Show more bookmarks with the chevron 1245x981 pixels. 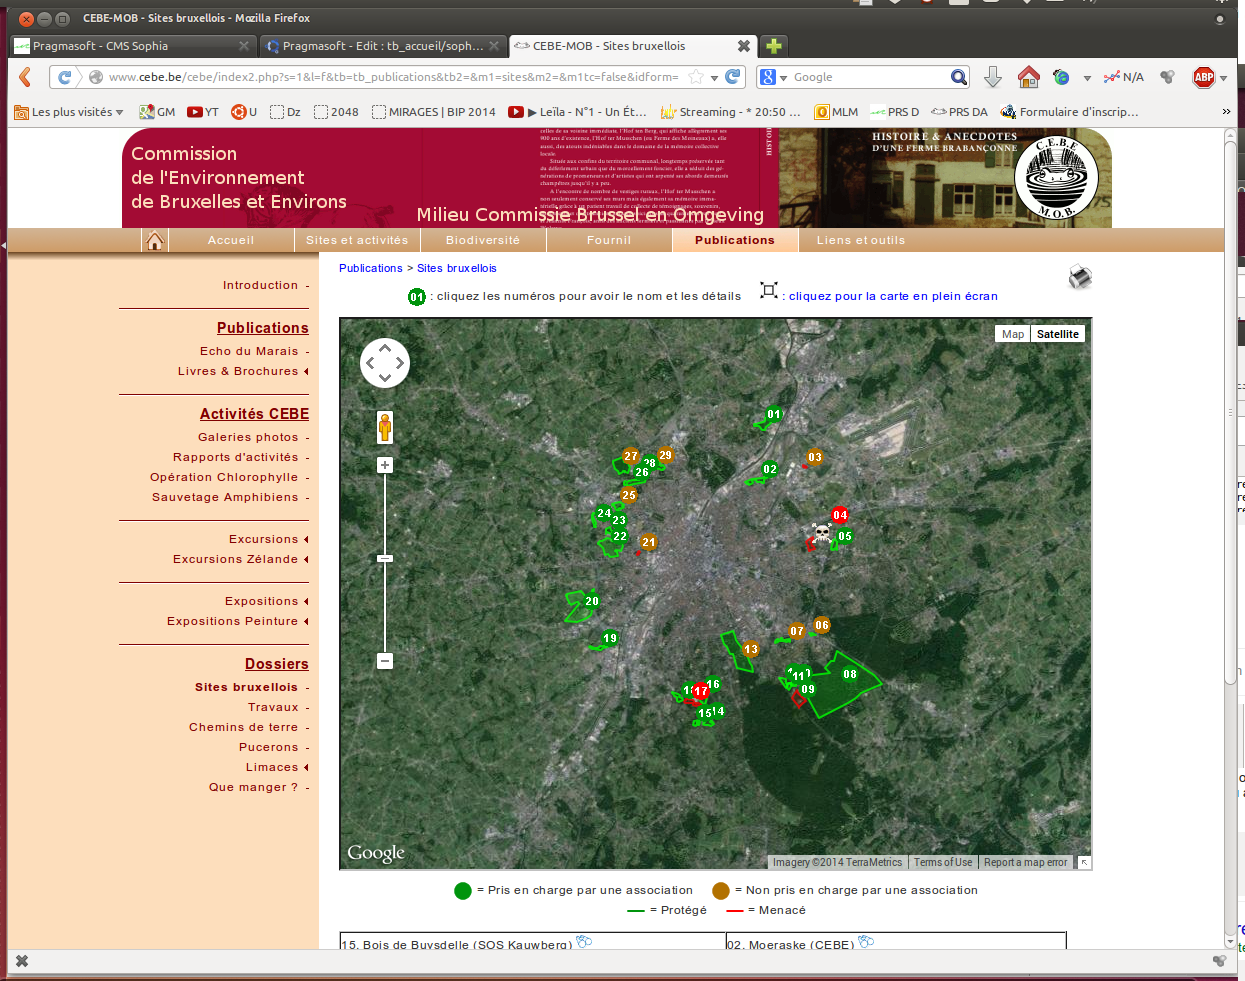[x=1226, y=112]
